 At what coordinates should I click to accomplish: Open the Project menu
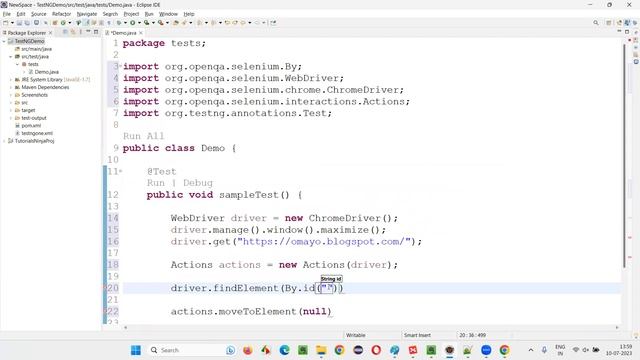131,14
